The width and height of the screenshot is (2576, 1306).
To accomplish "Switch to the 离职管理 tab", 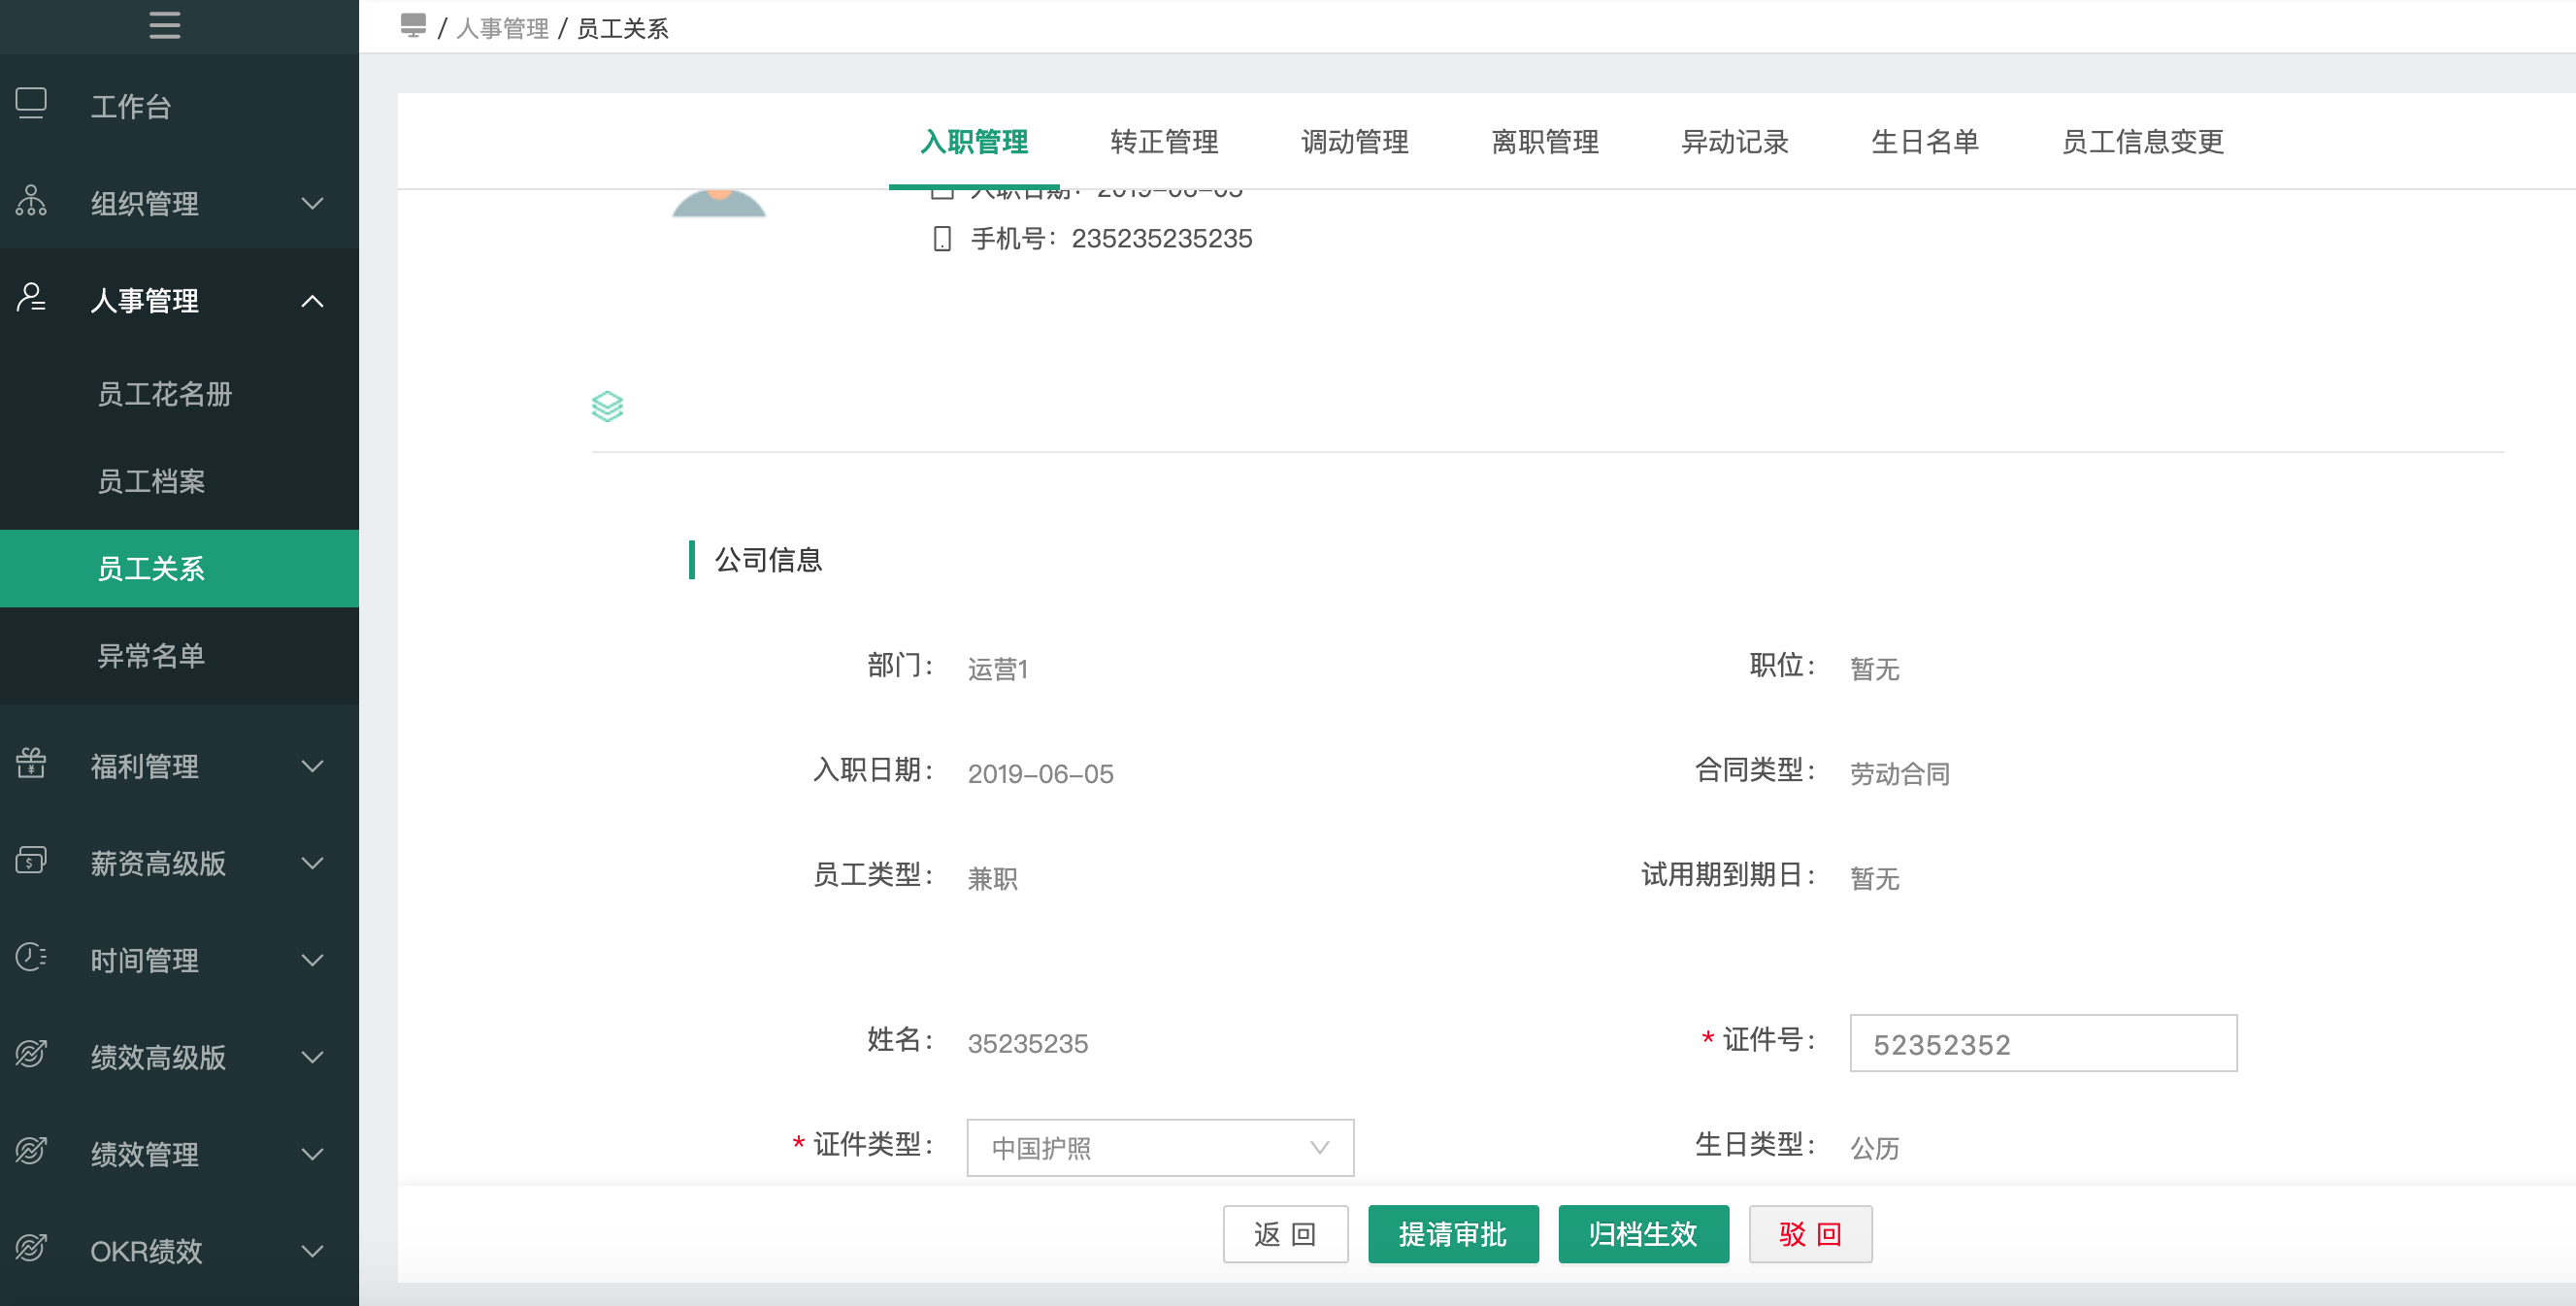I will click(x=1545, y=142).
